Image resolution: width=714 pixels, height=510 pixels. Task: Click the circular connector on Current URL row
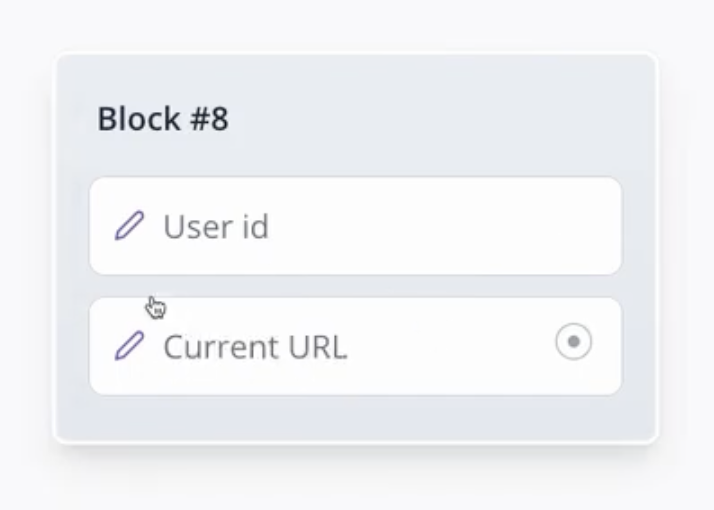click(573, 343)
